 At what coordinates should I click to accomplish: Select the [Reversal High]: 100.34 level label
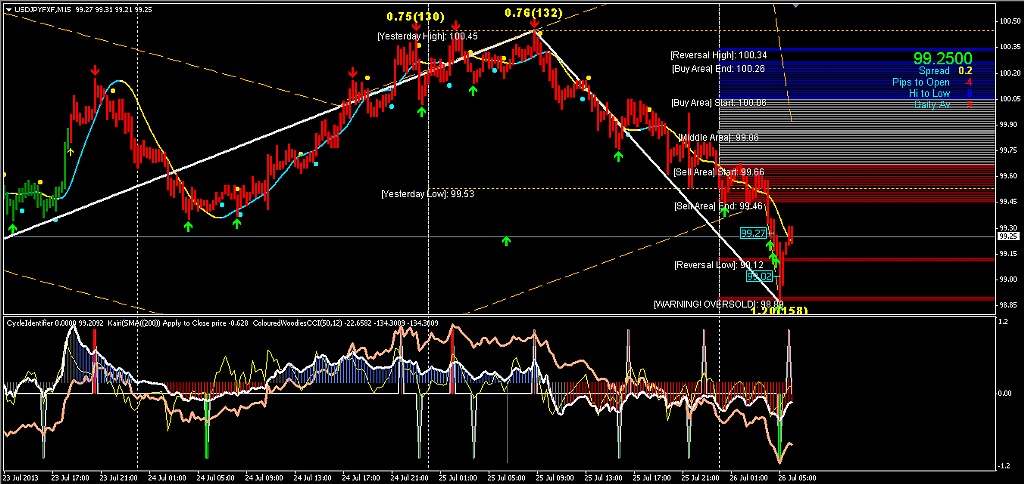718,55
